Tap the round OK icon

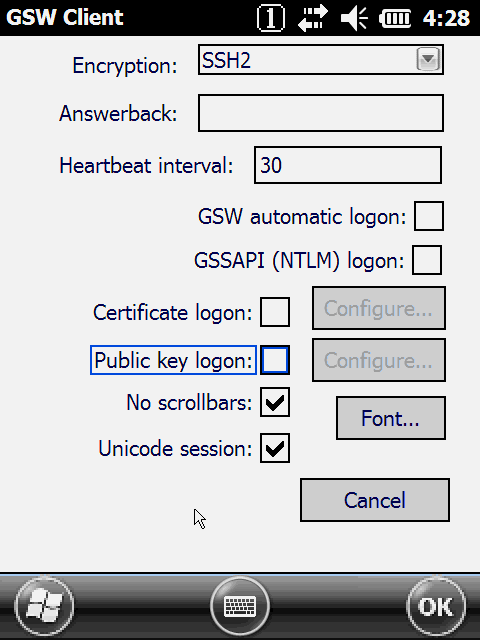pyautogui.click(x=436, y=606)
